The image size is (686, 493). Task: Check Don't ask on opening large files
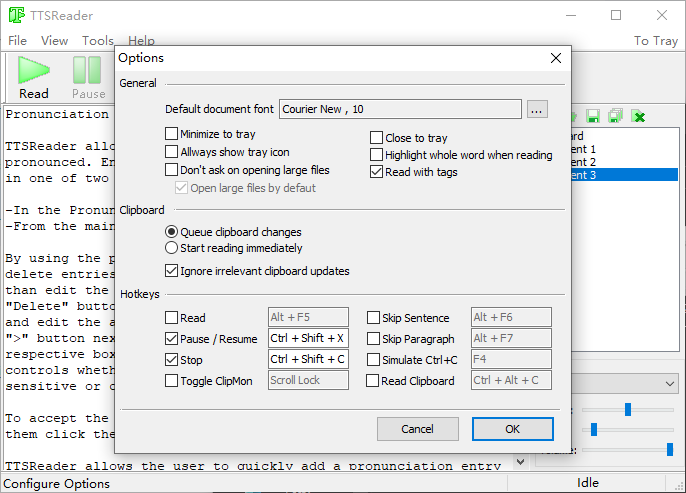pos(172,169)
